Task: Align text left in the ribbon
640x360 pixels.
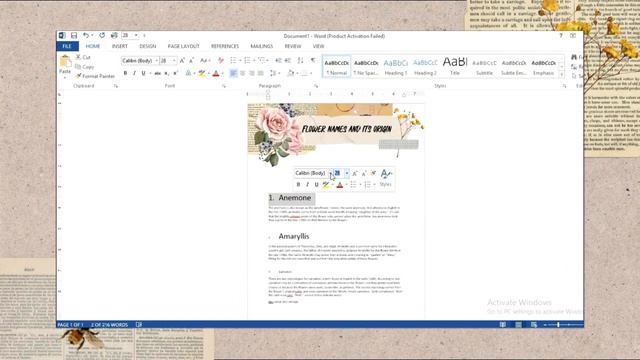Action: tap(233, 73)
